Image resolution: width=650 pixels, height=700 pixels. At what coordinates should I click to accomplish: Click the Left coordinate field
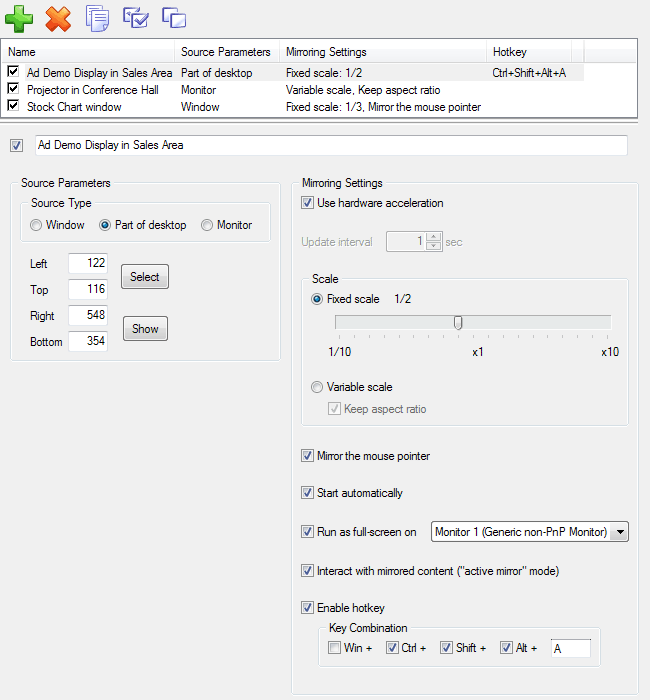(88, 263)
